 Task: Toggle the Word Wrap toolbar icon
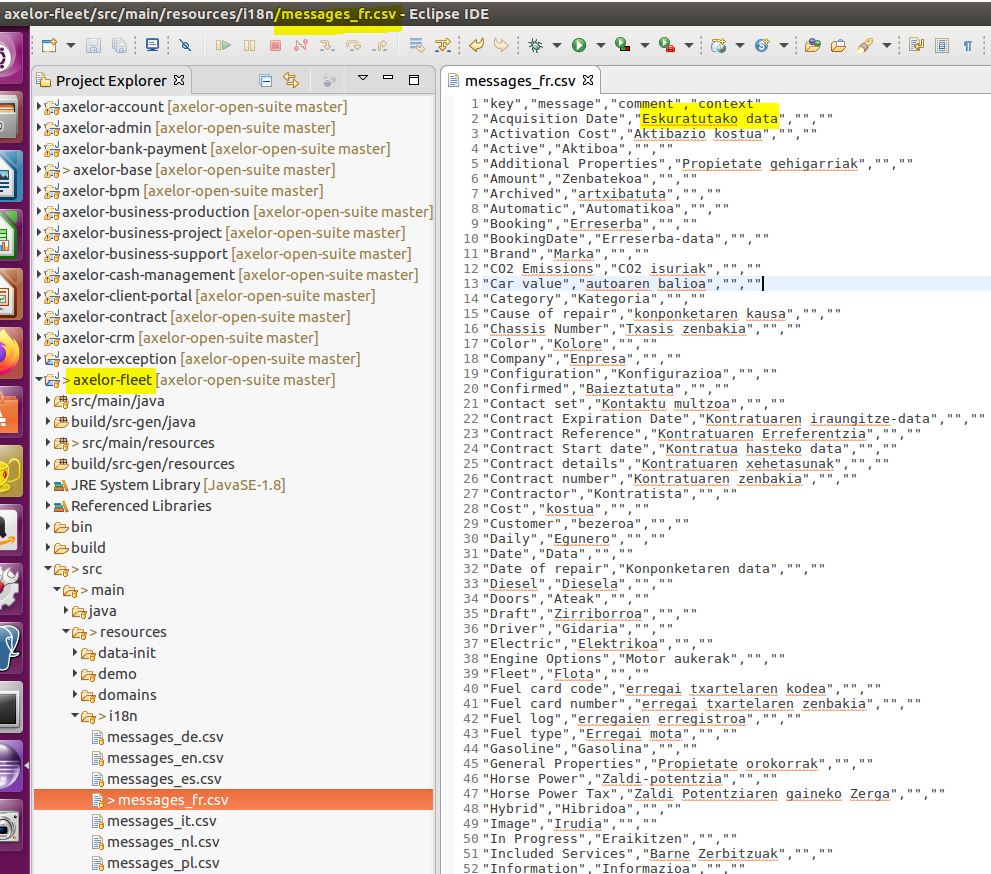[x=916, y=46]
